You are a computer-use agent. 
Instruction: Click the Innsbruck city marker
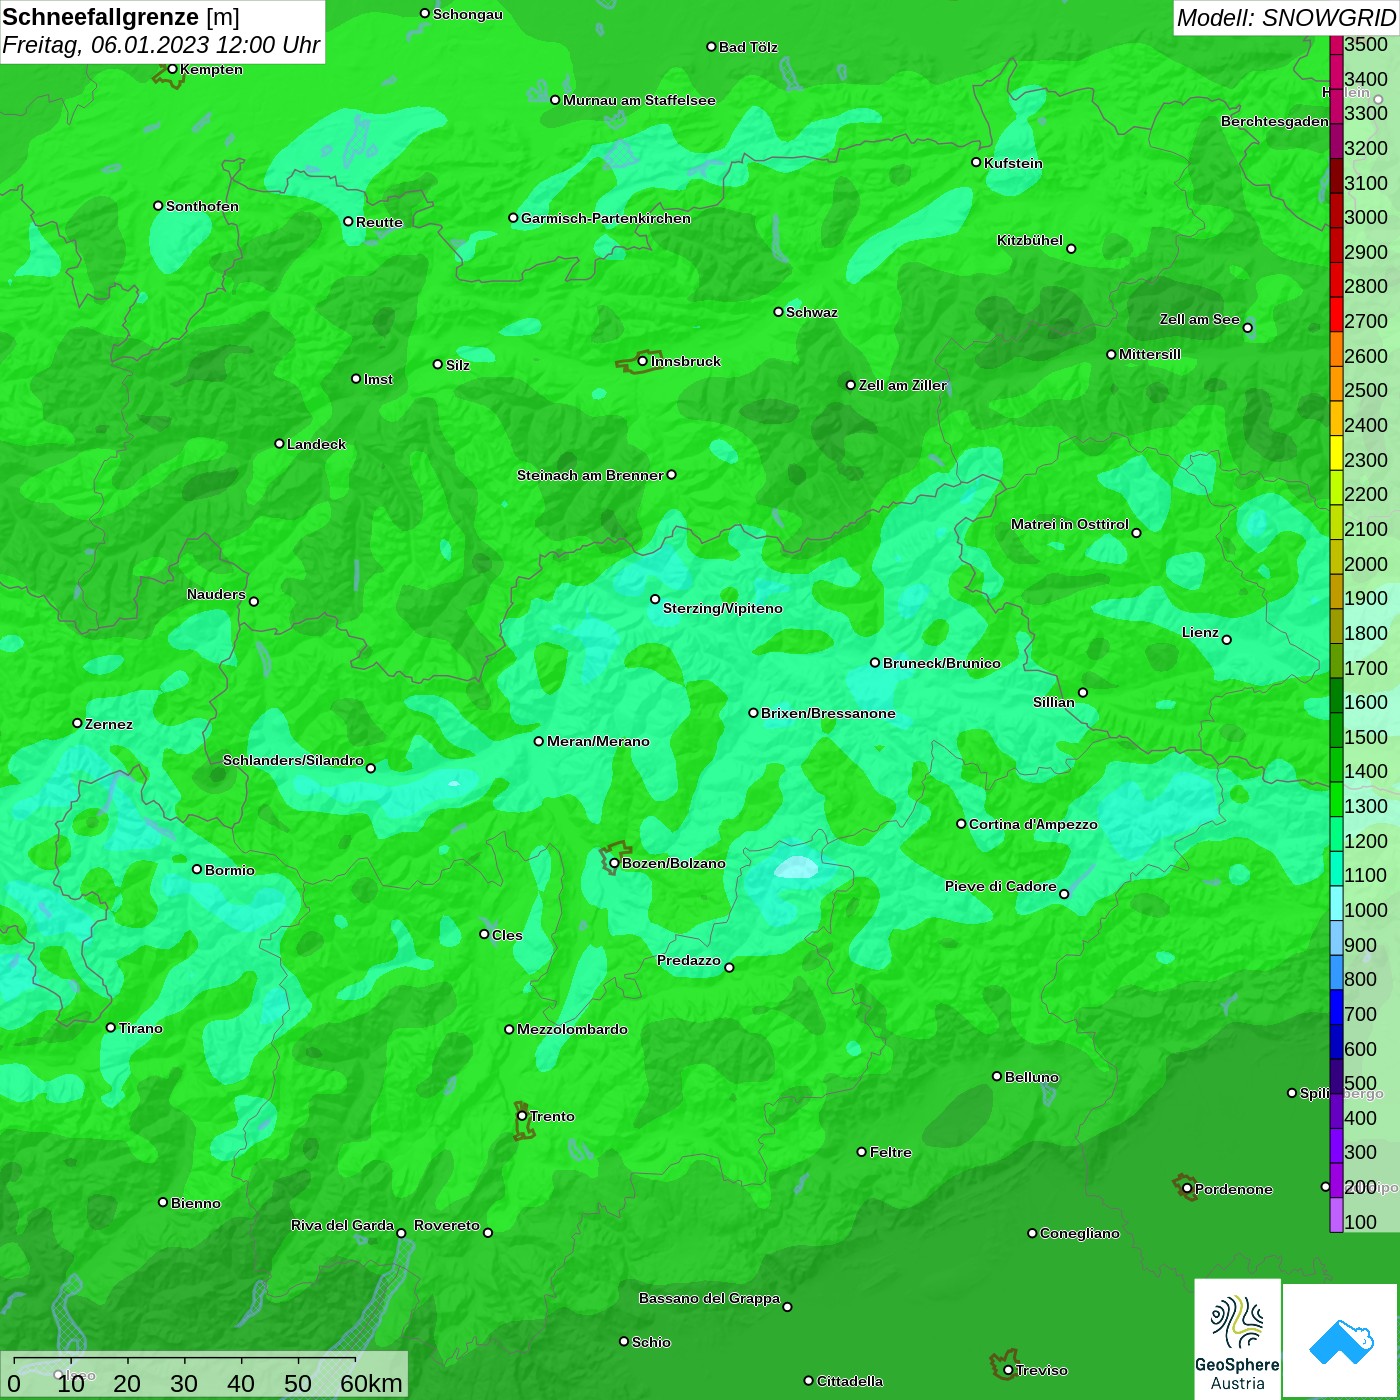[642, 361]
